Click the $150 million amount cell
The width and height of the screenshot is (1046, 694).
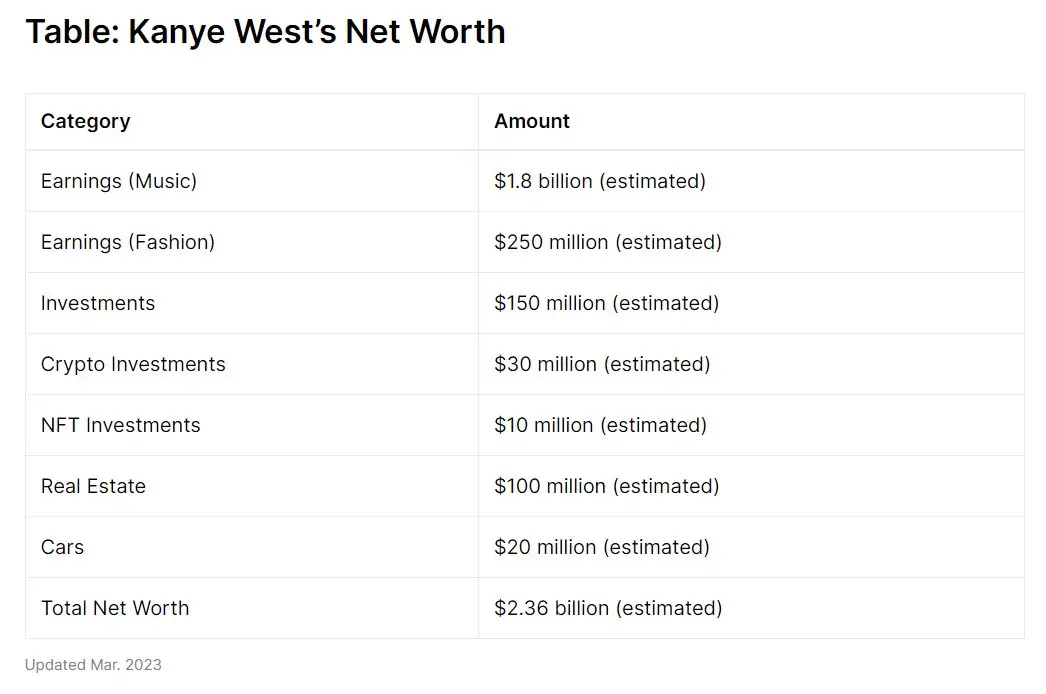pos(607,303)
